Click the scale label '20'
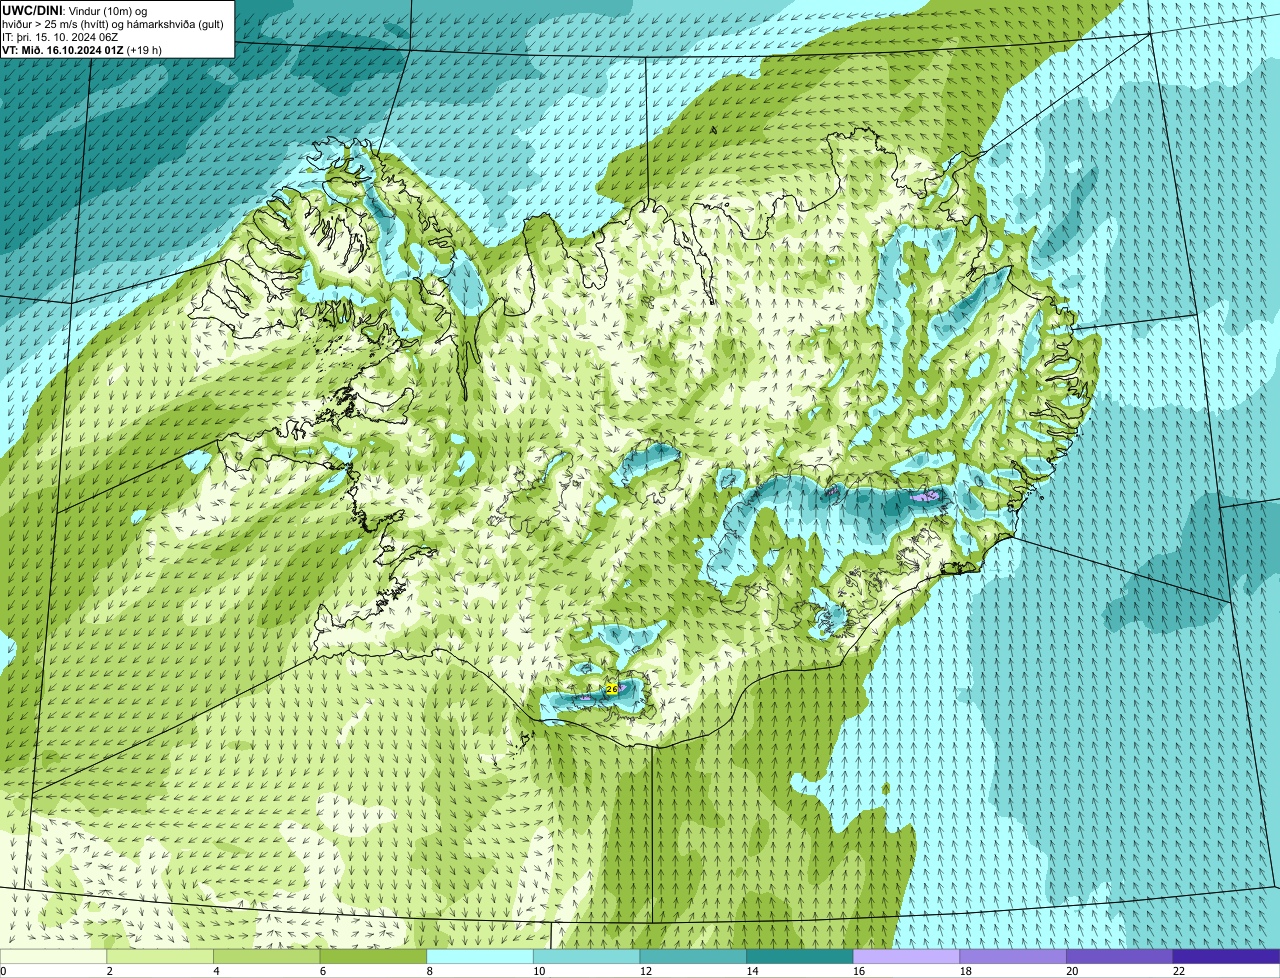Image resolution: width=1280 pixels, height=978 pixels. (x=1072, y=970)
